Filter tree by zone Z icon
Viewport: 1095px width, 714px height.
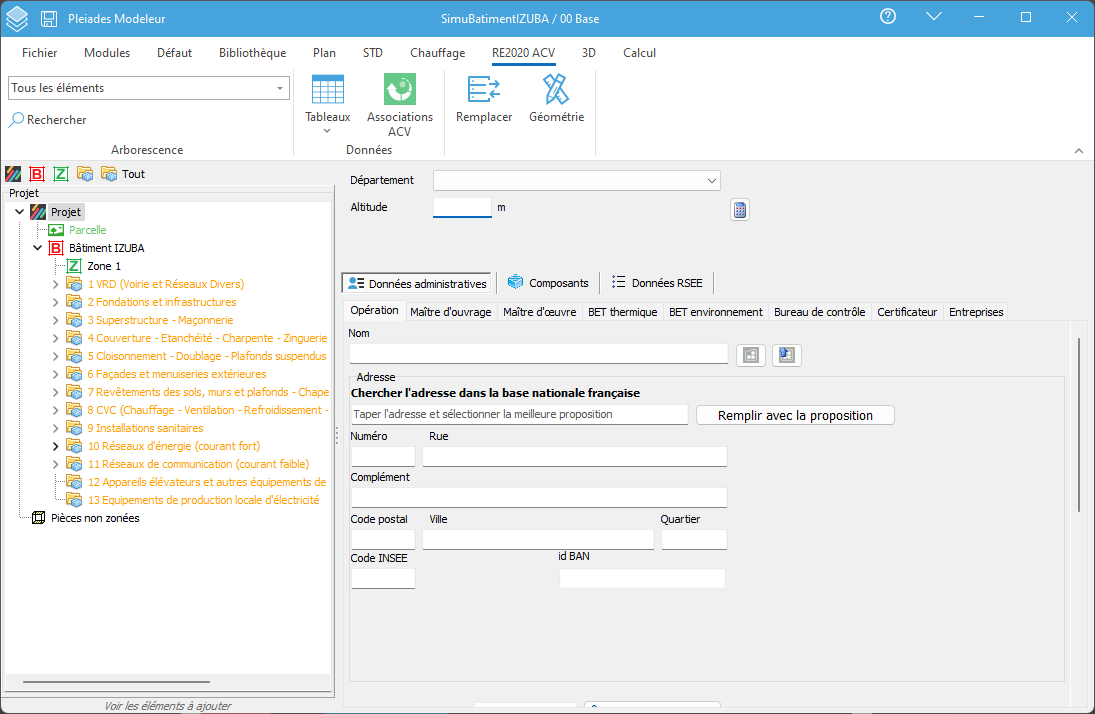[61, 174]
